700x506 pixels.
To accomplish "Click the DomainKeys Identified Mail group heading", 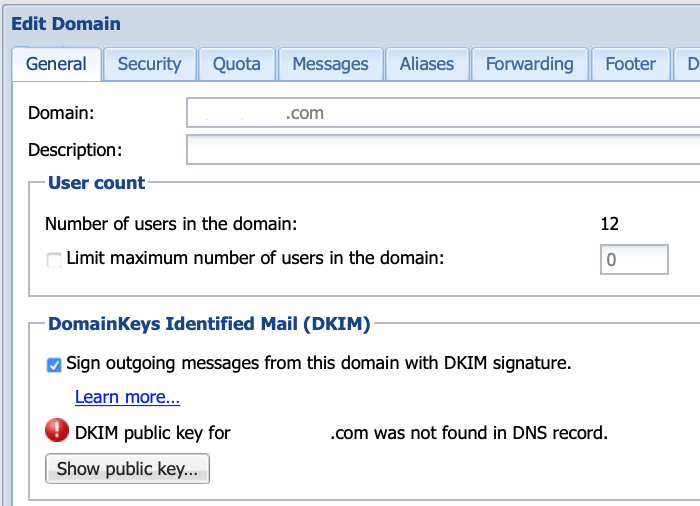I will click(209, 324).
